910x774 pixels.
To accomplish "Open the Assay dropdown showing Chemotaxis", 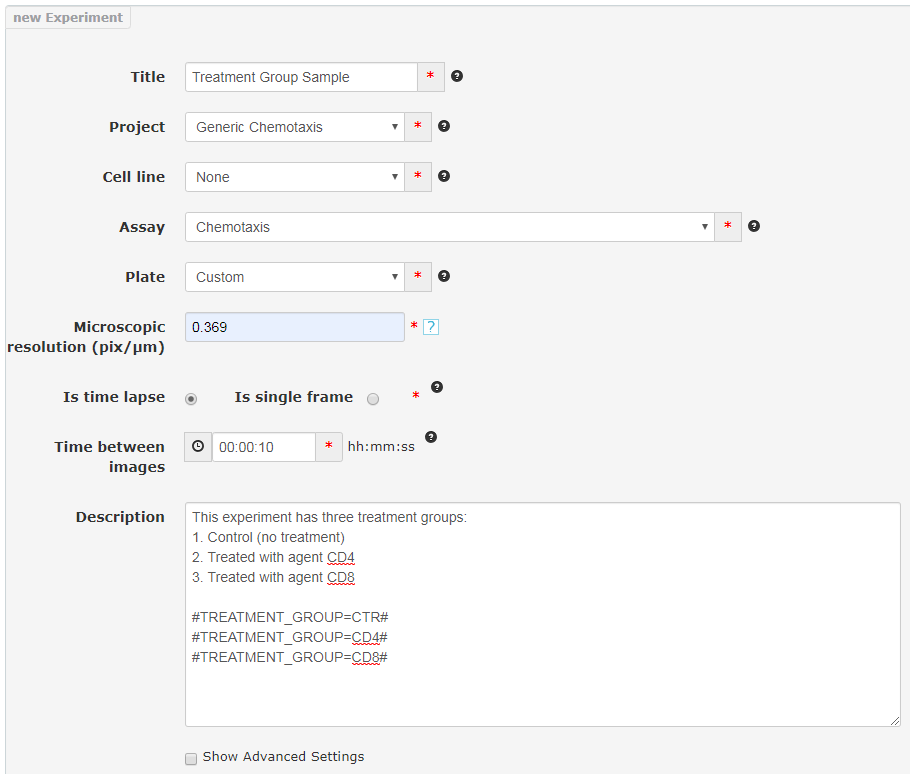I will click(x=450, y=227).
